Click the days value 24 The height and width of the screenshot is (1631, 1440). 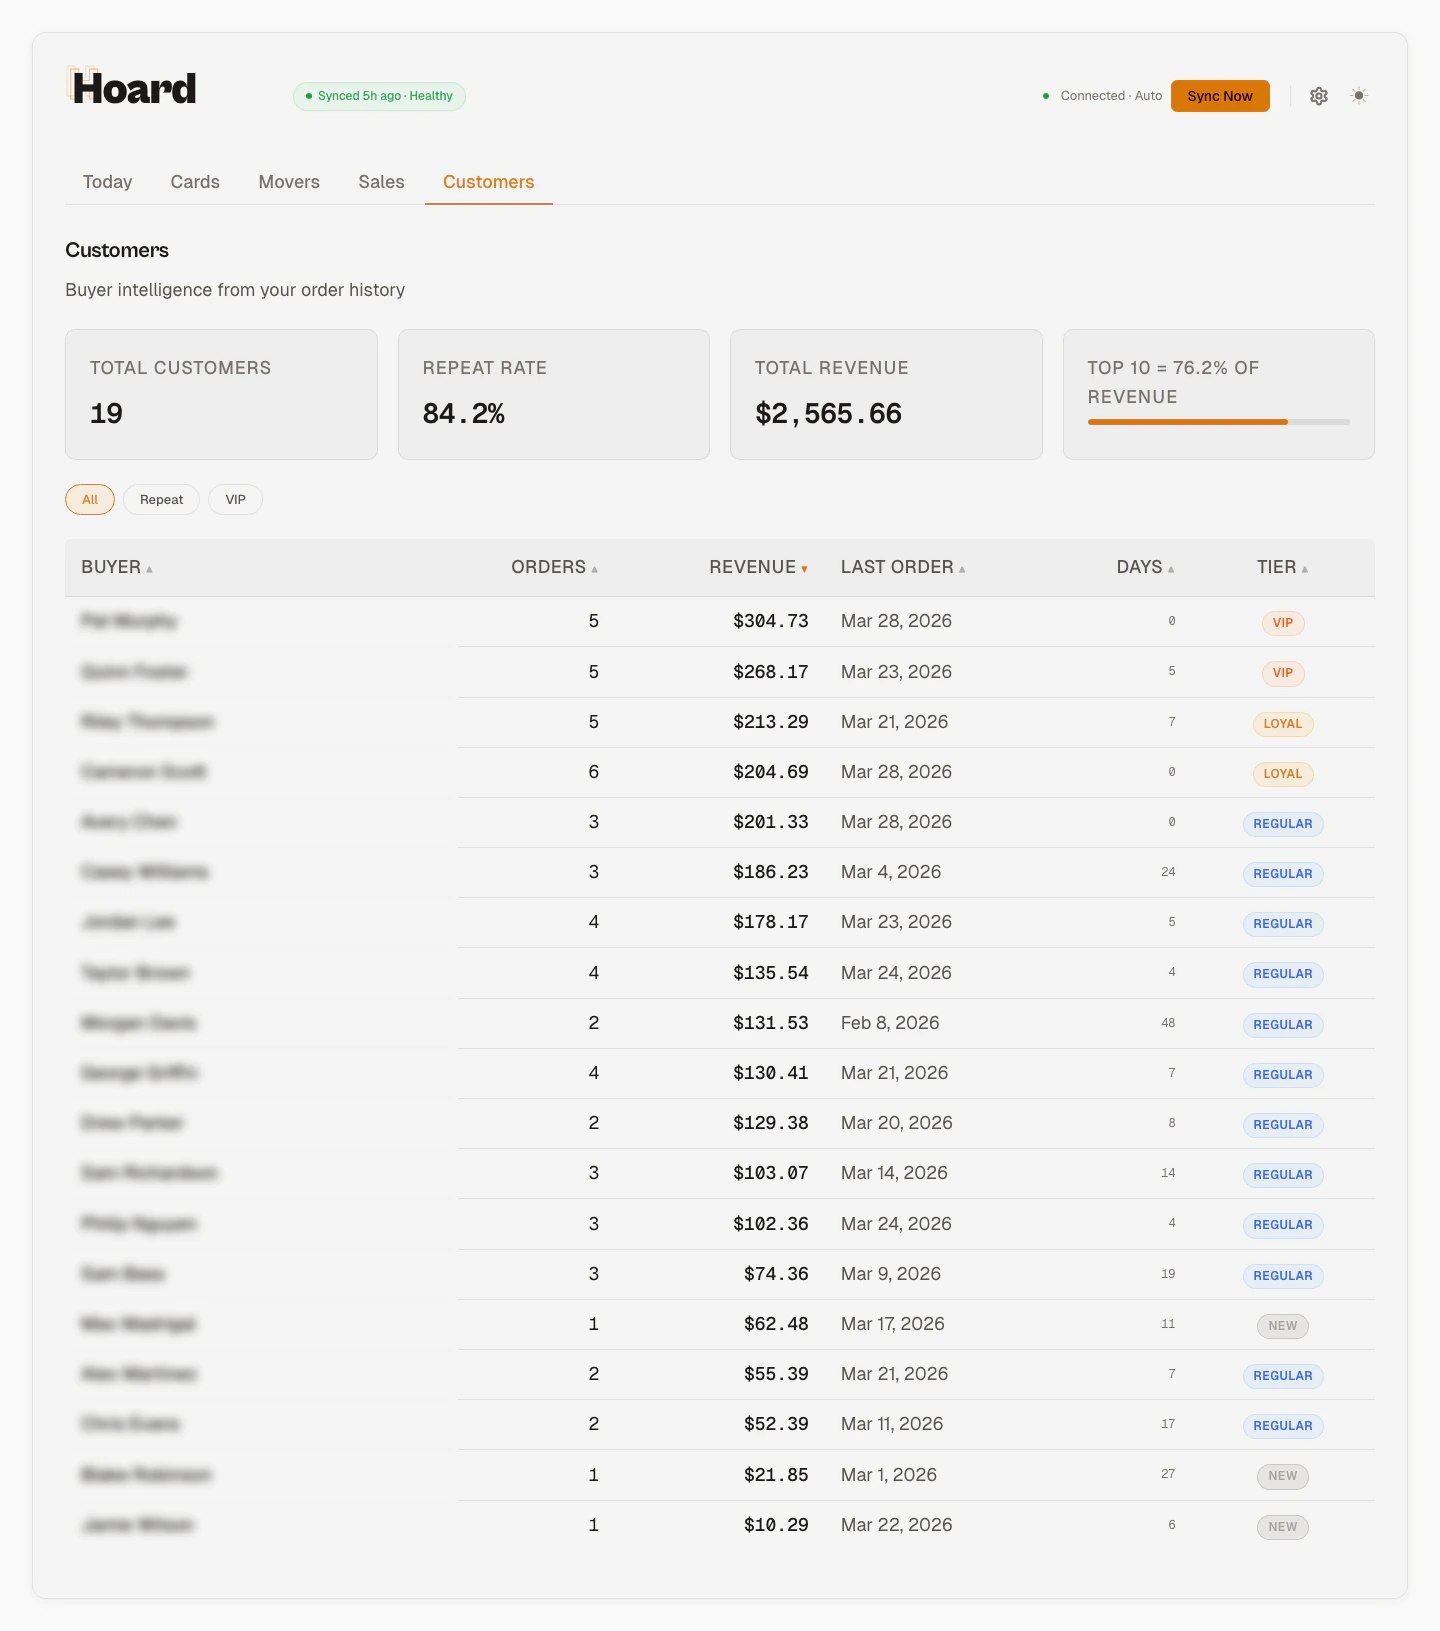point(1168,872)
